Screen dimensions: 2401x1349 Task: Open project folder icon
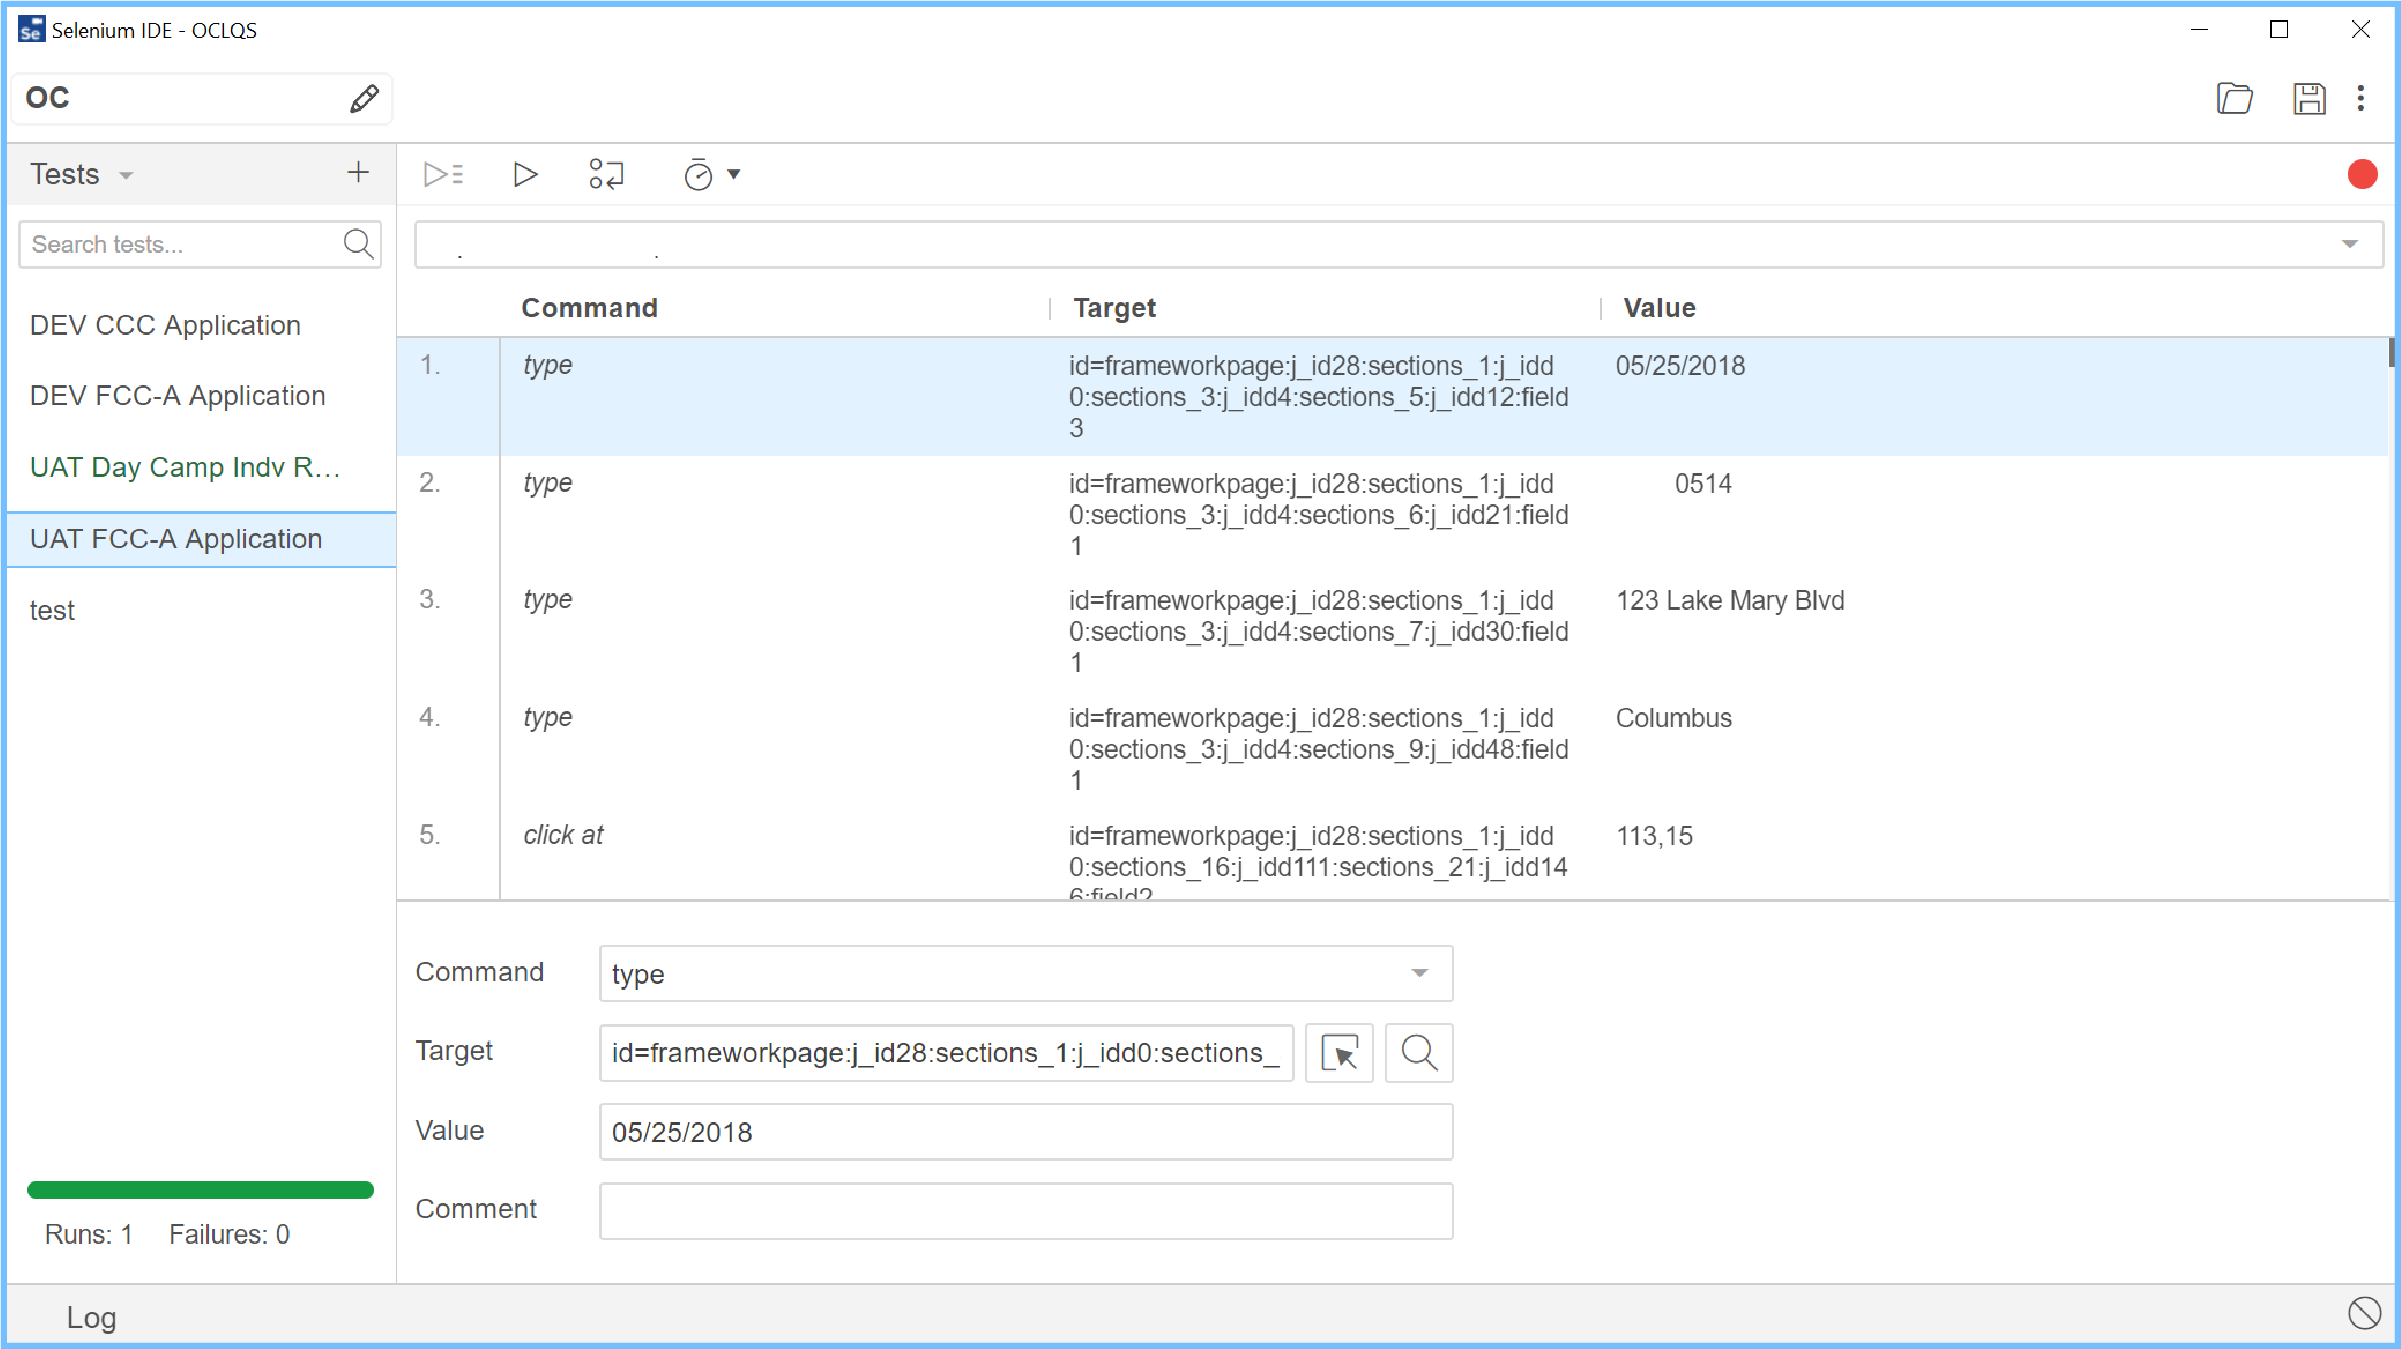point(2234,98)
